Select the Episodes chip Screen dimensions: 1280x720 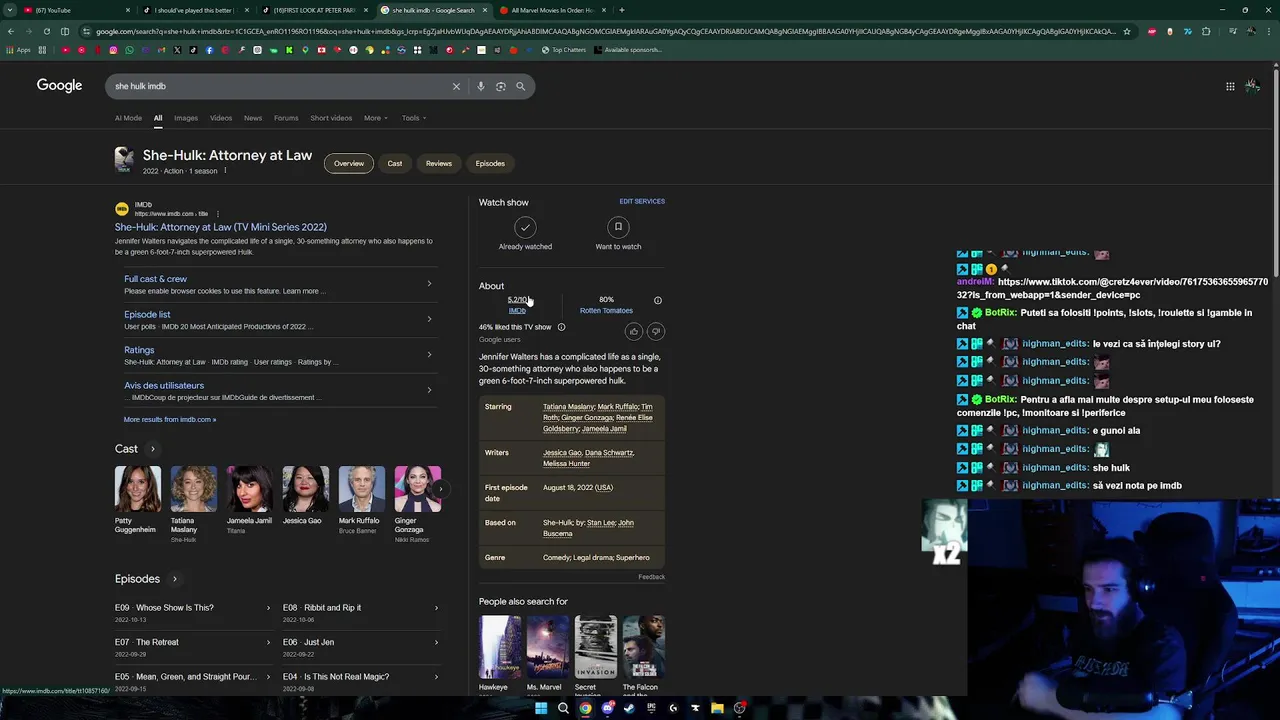[490, 163]
